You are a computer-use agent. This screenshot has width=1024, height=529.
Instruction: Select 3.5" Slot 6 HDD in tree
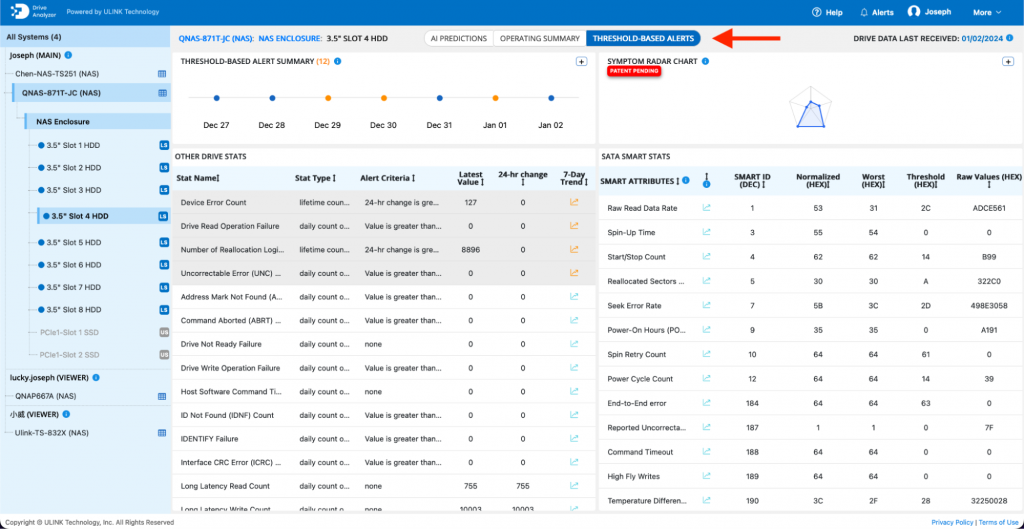[x=73, y=264]
